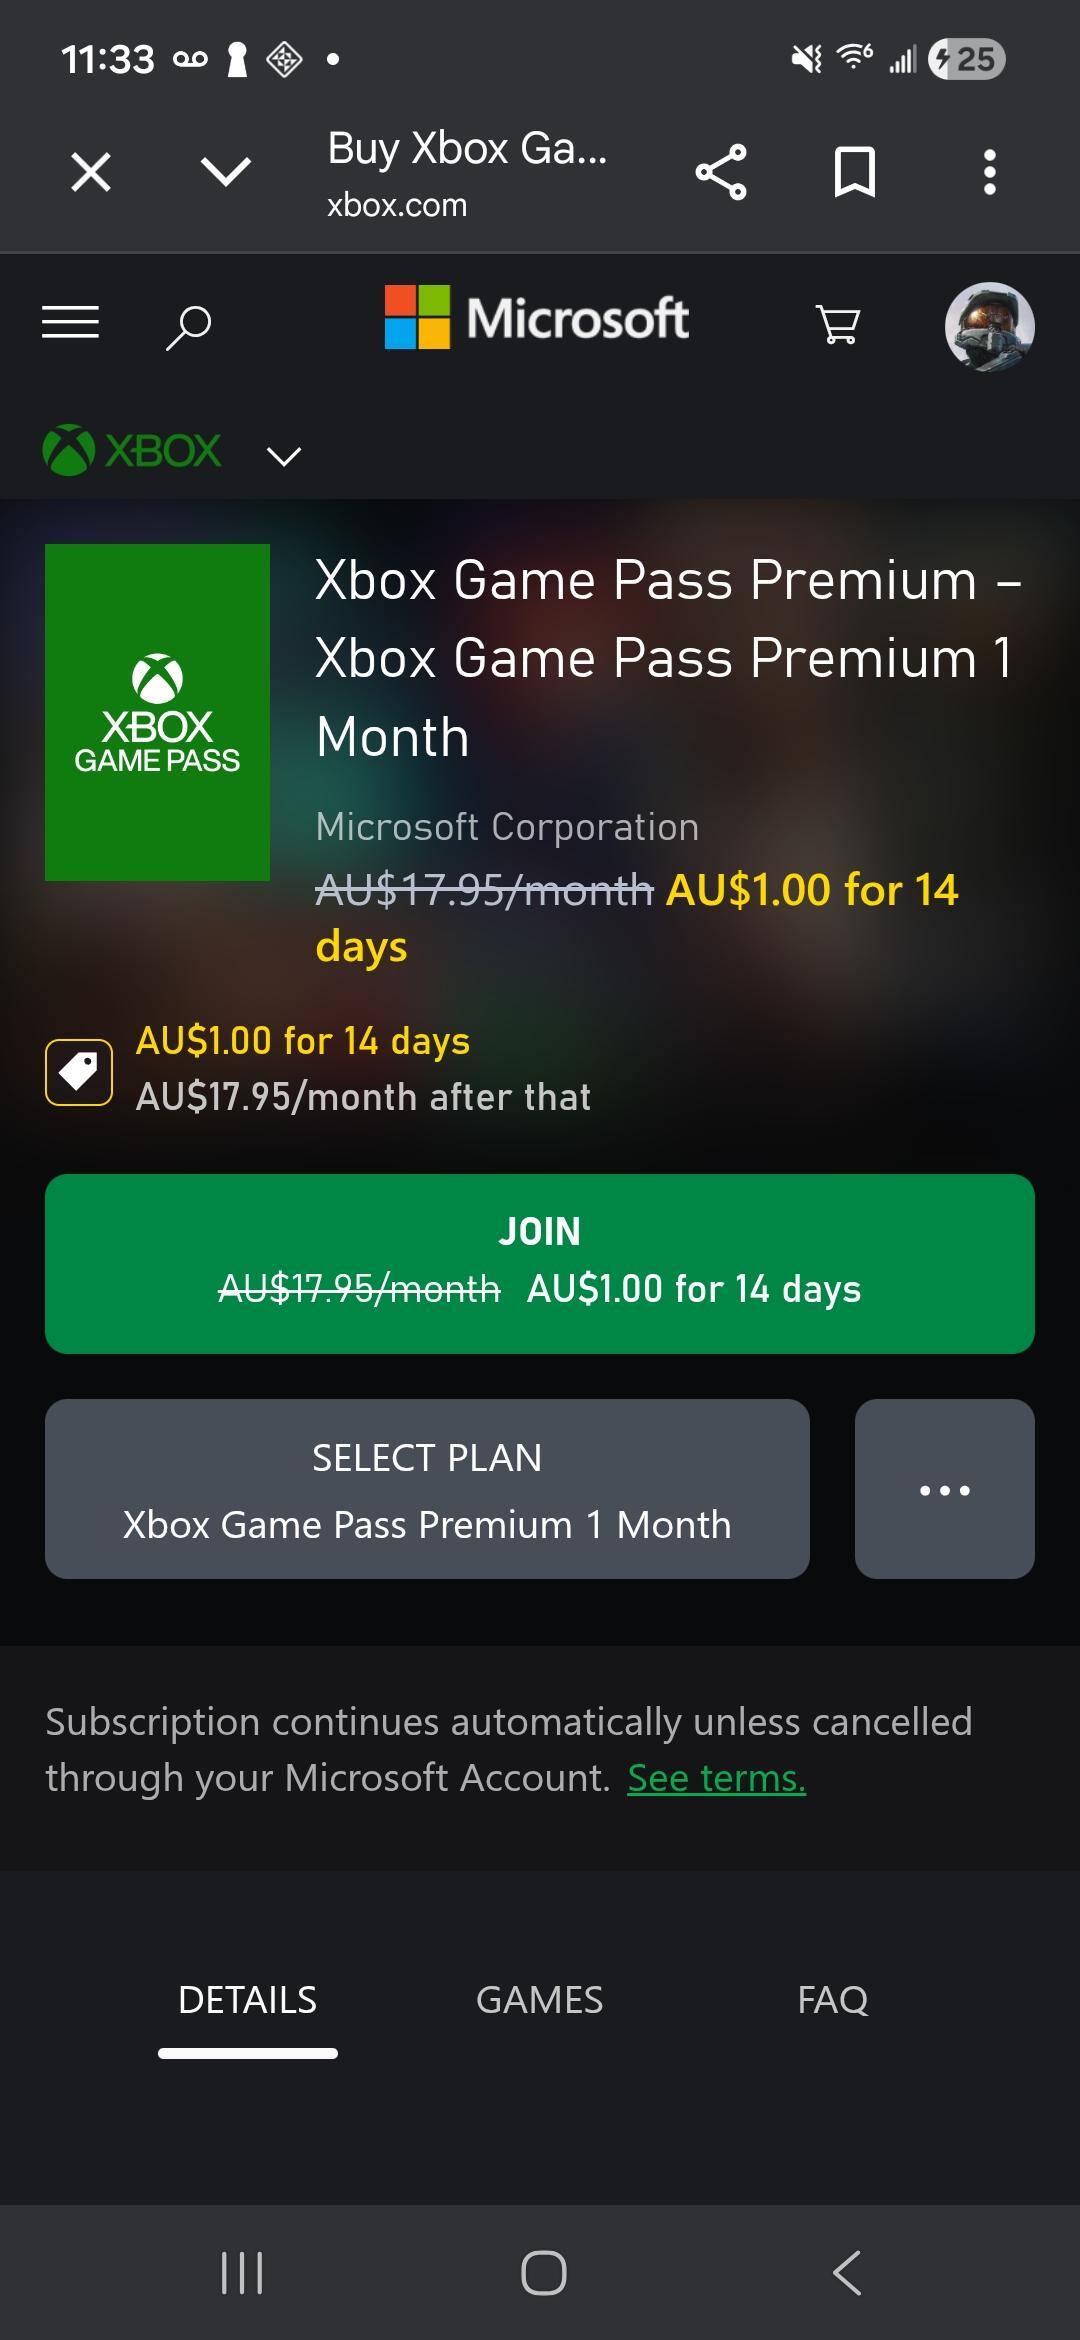Switch to the Games tab

point(540,2000)
